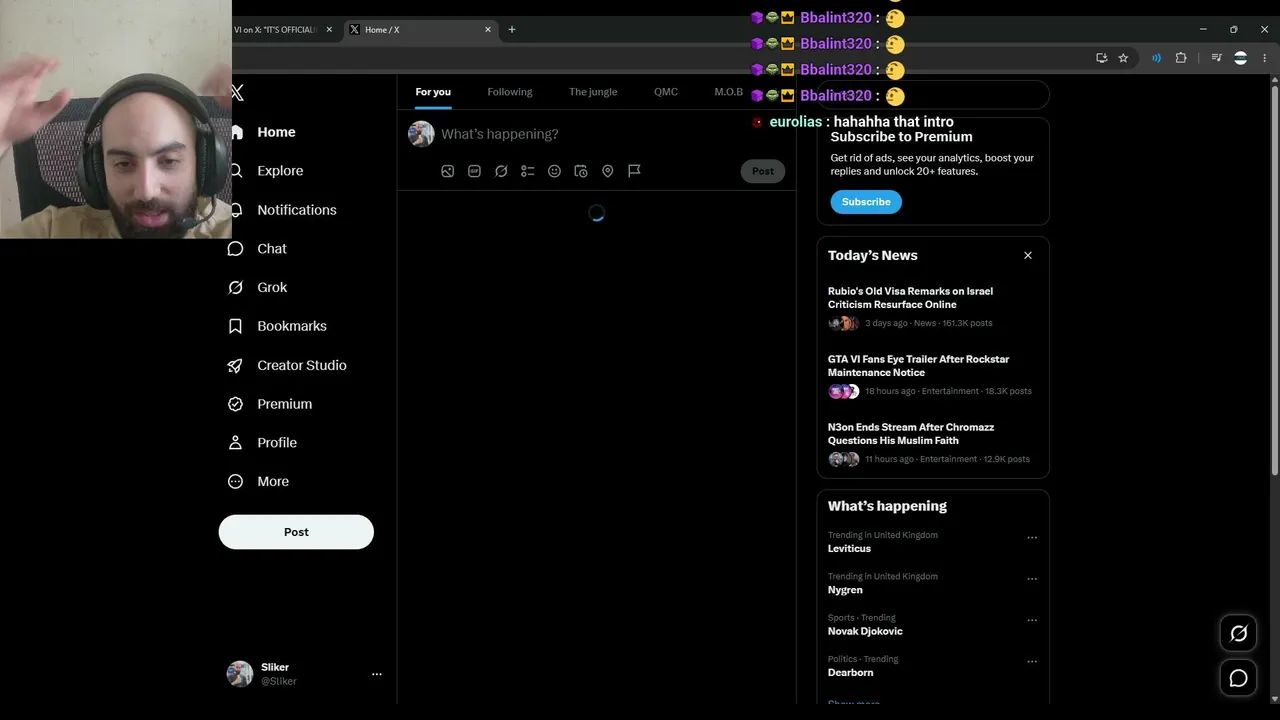Click the install app icon in address bar
The image size is (1280, 720).
click(1102, 58)
